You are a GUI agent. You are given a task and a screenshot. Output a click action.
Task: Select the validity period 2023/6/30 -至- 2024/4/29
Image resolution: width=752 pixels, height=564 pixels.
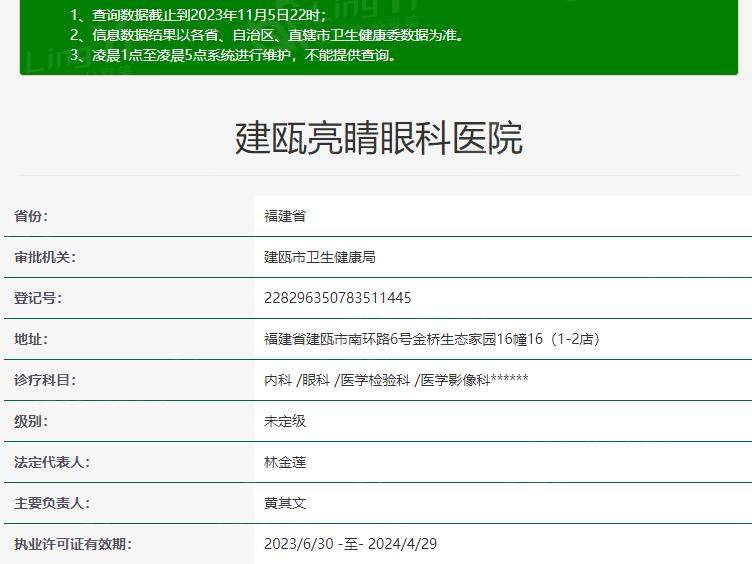tap(351, 544)
